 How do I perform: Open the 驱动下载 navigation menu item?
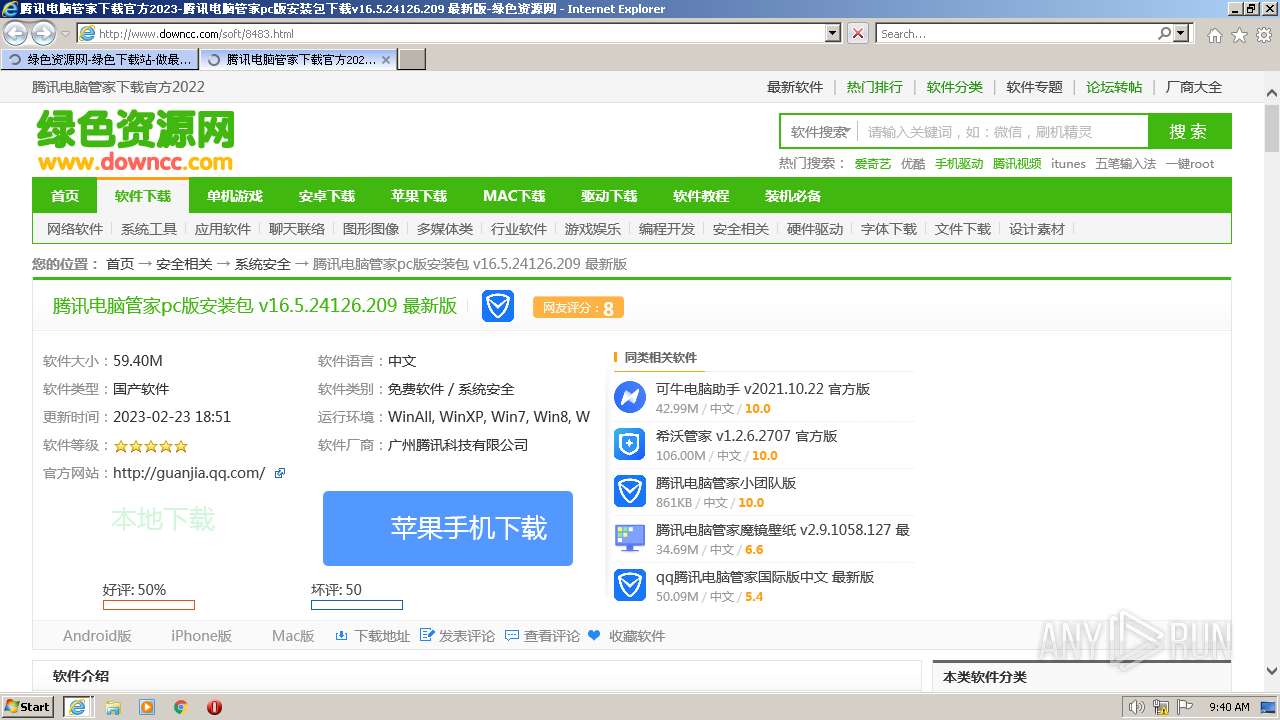pos(609,196)
